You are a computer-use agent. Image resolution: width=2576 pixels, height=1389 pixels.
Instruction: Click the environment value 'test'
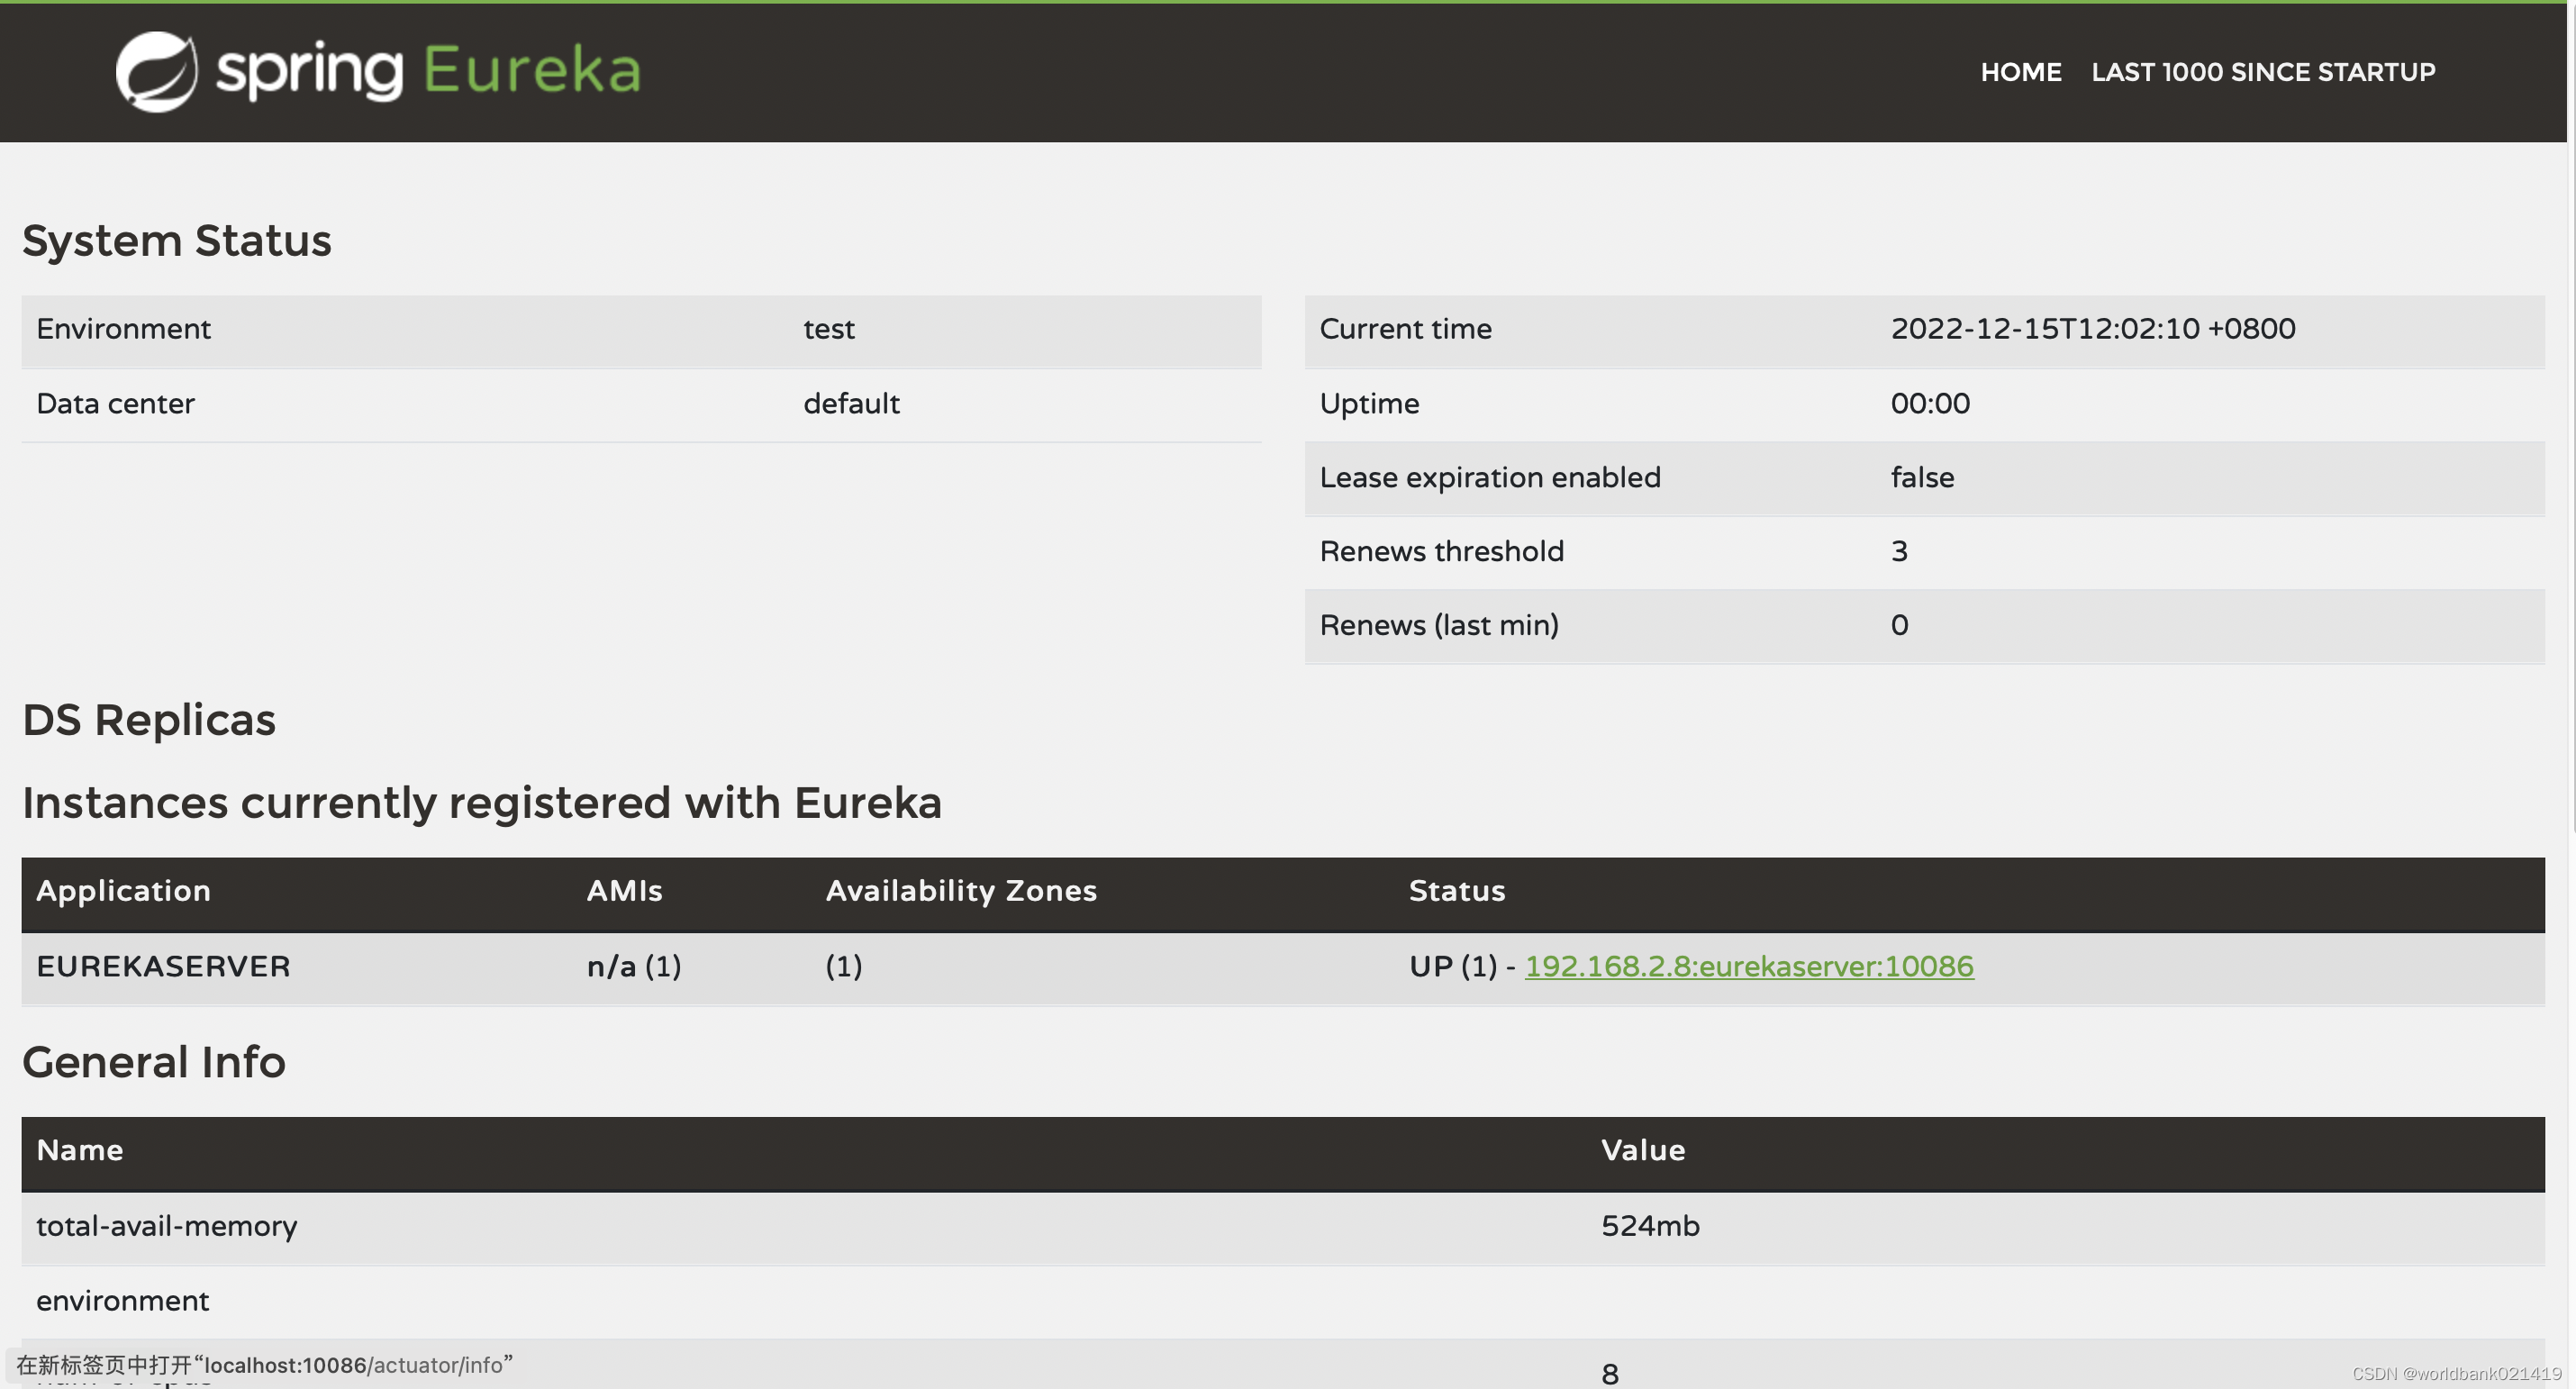click(x=829, y=329)
